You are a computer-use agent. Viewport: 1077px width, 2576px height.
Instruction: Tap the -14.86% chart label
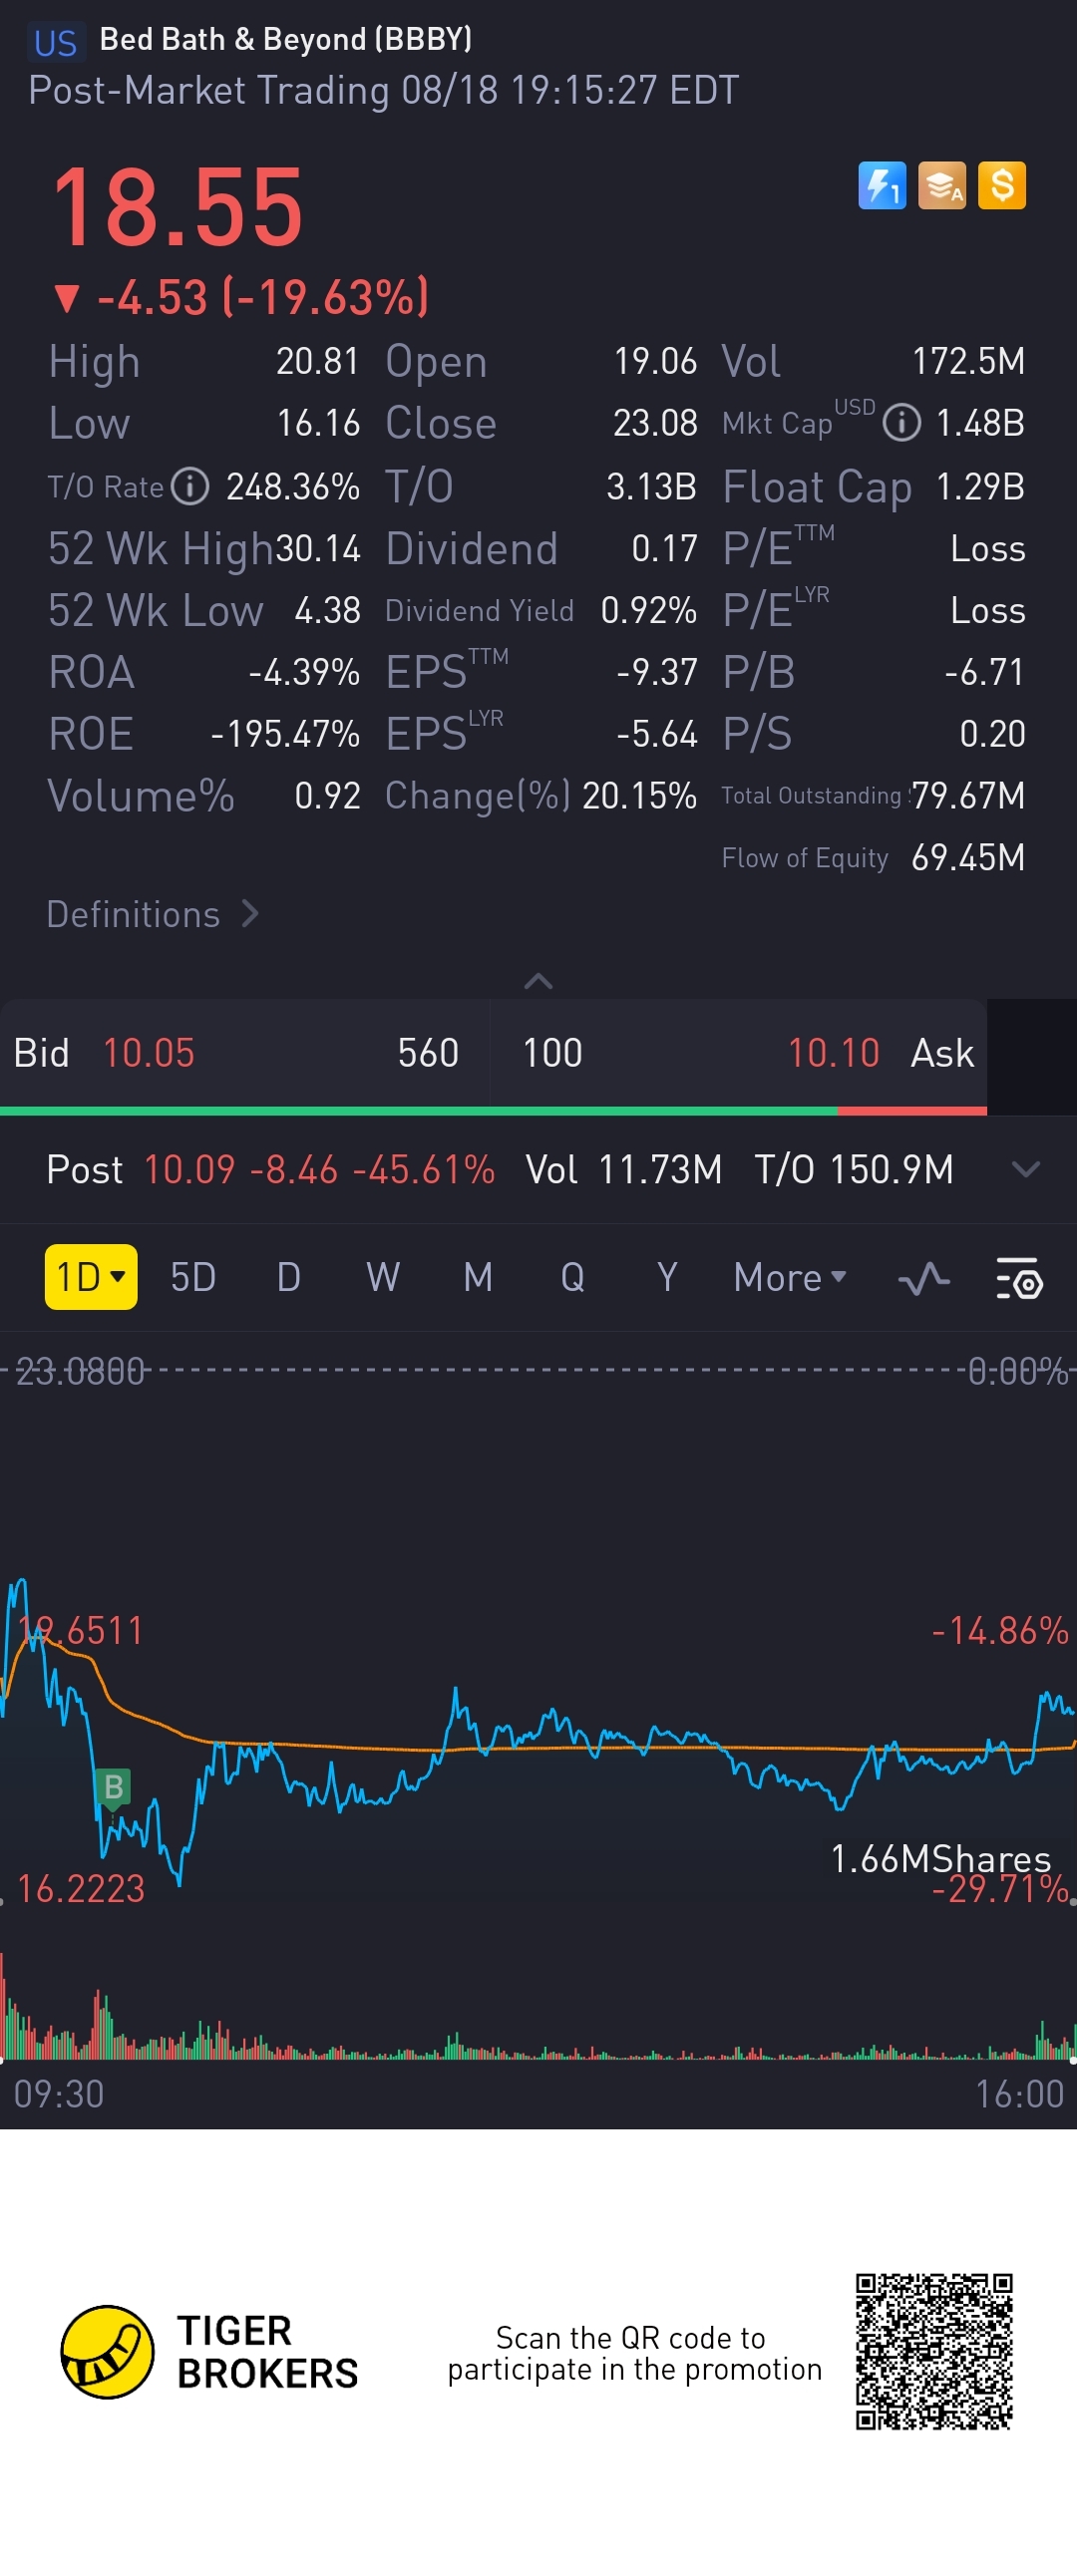coord(1000,1631)
